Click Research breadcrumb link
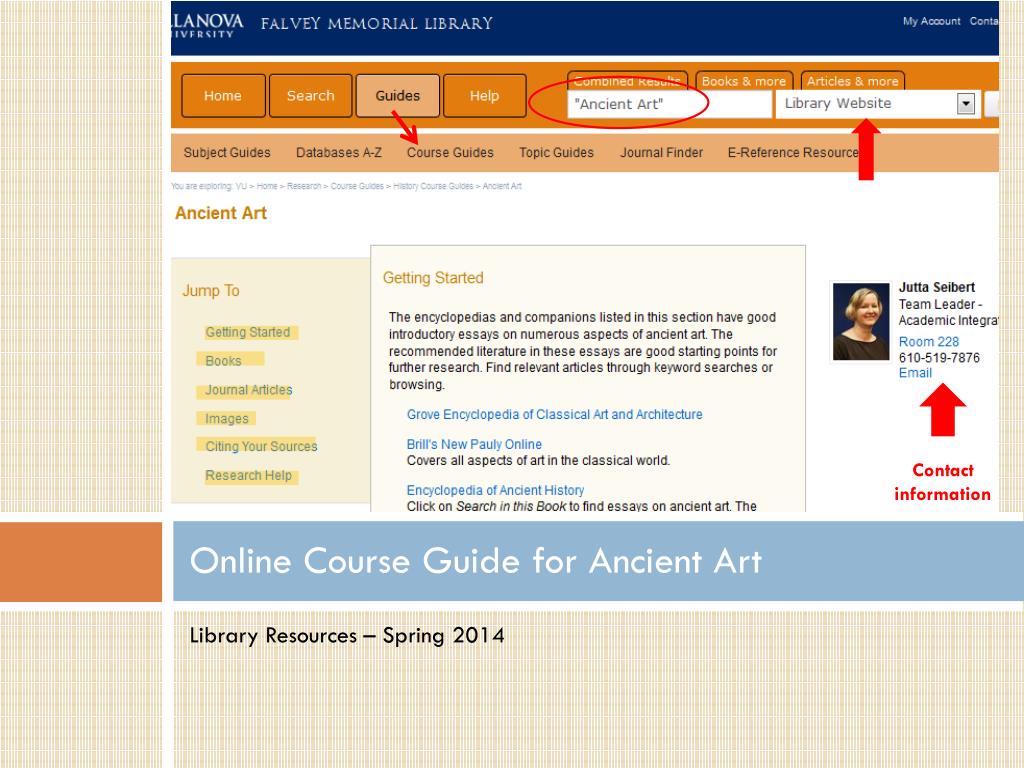Screen dimensions: 1024x768 click(304, 186)
